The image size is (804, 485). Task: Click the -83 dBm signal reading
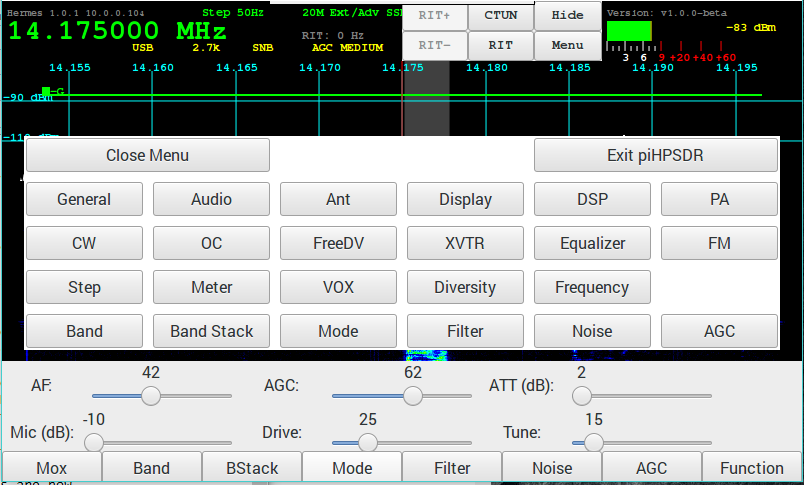point(751,28)
